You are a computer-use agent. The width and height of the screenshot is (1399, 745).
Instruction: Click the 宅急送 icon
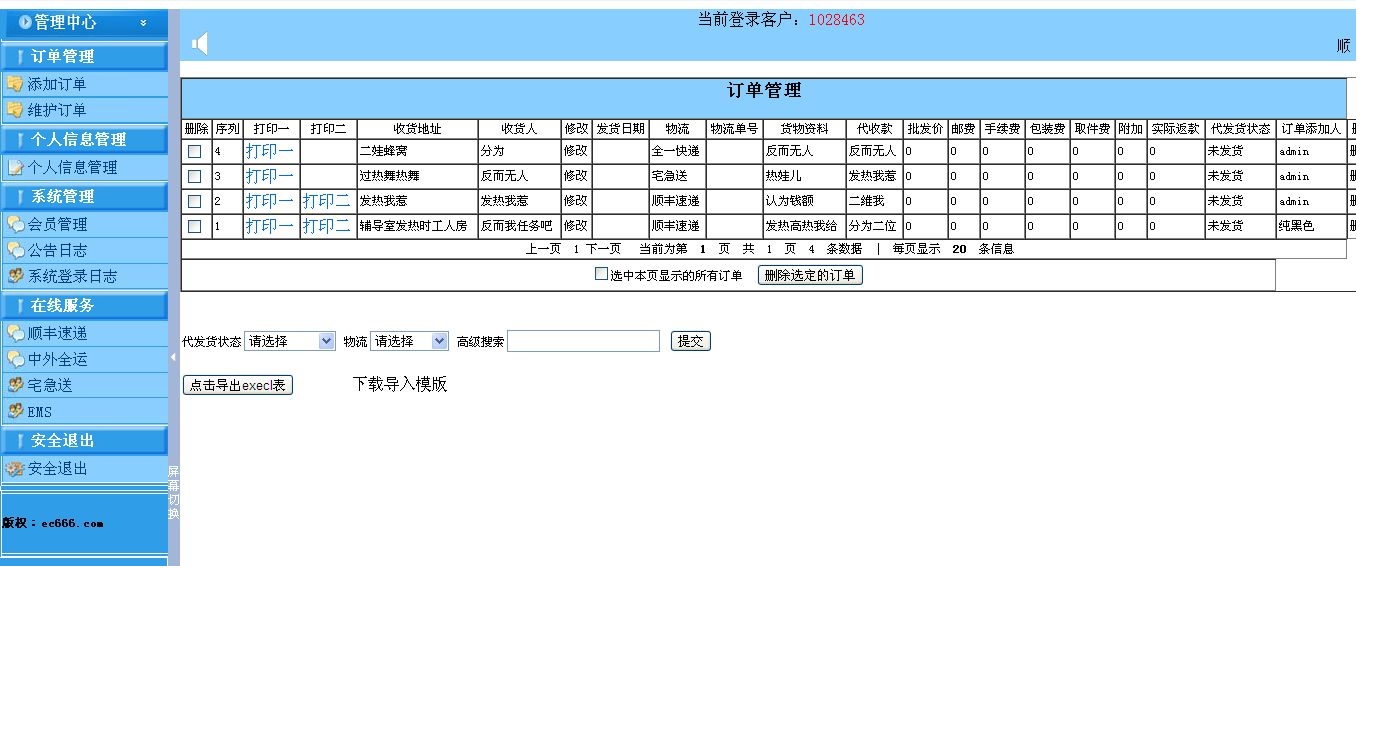(x=15, y=385)
